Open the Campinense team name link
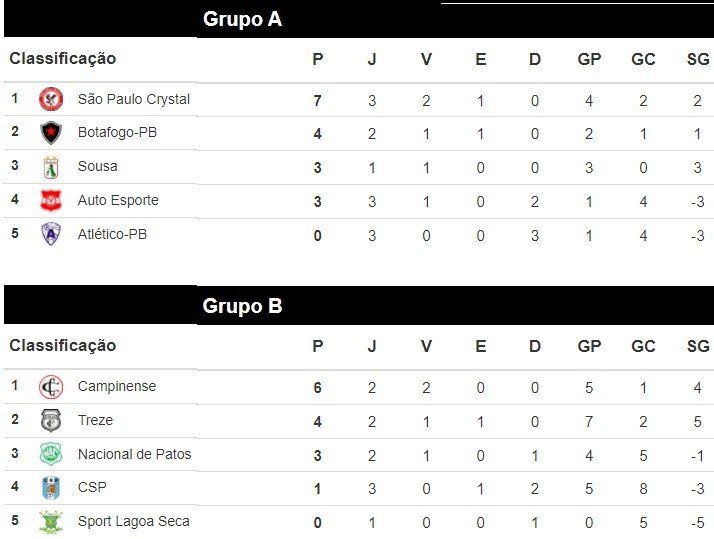The height and width of the screenshot is (539, 714). click(117, 386)
